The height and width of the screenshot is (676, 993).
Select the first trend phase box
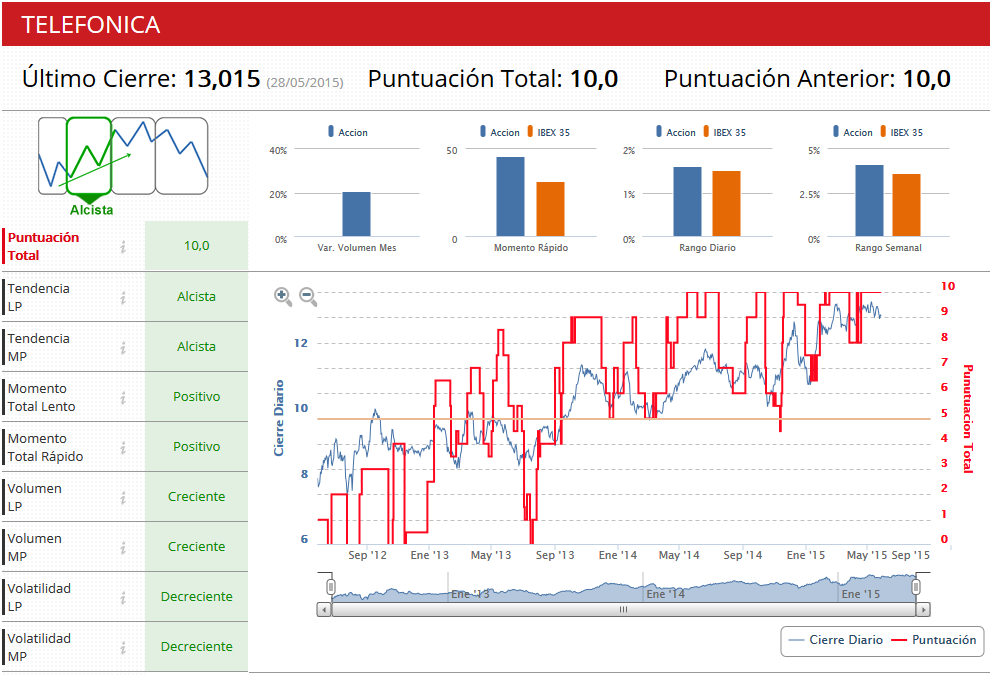52,156
